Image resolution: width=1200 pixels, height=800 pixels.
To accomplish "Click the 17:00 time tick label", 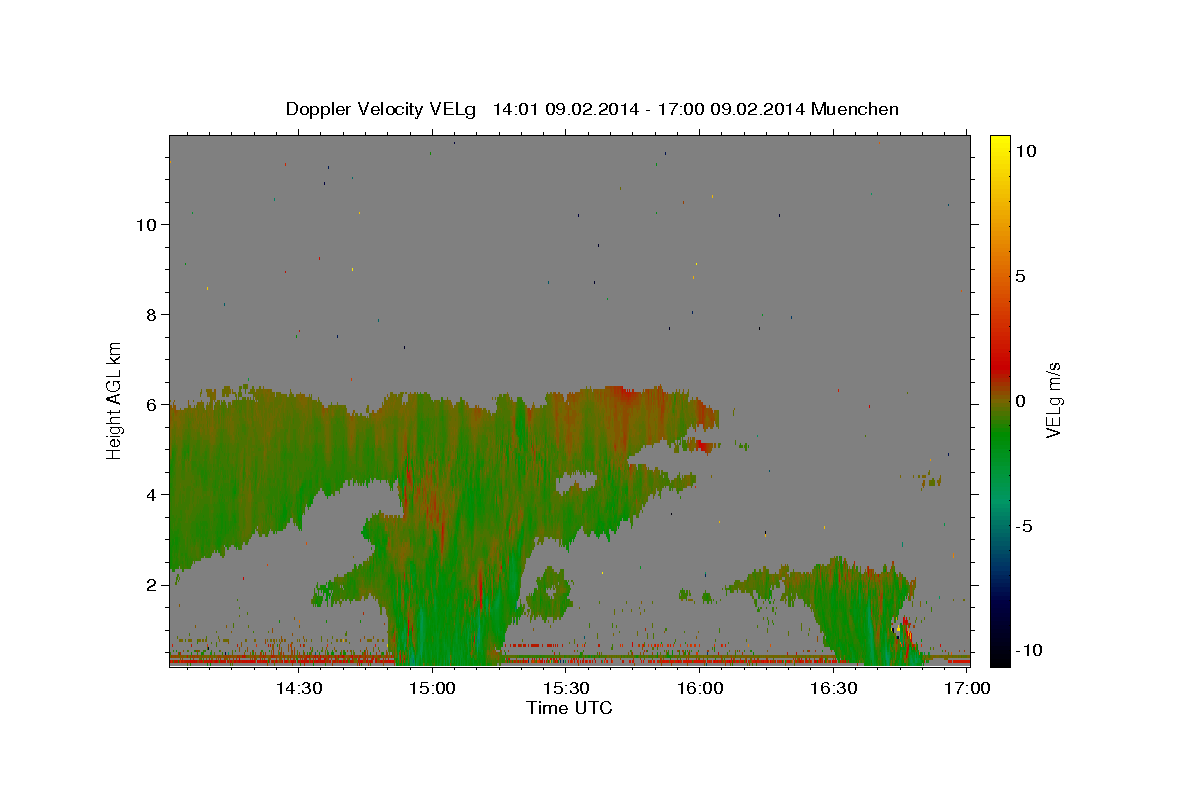I will [x=967, y=688].
